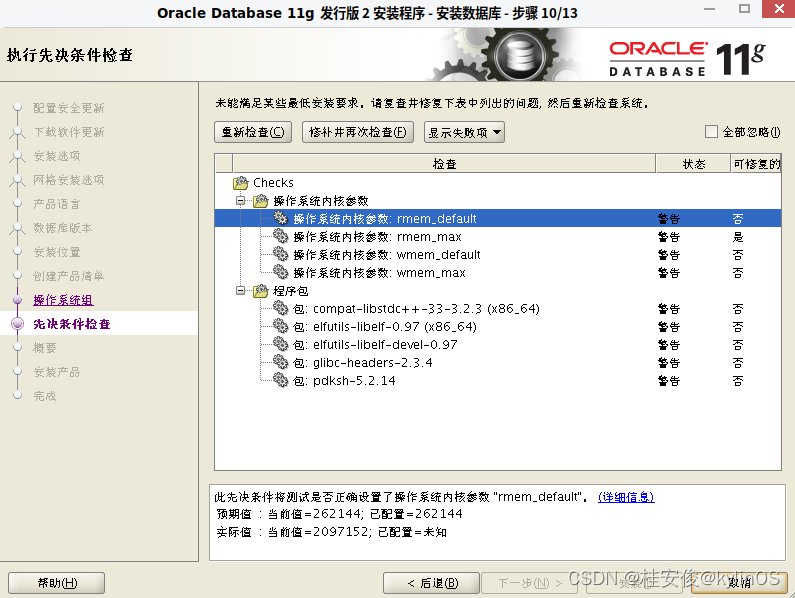Click the 状态 column header
795x598 pixels.
pyautogui.click(x=694, y=164)
